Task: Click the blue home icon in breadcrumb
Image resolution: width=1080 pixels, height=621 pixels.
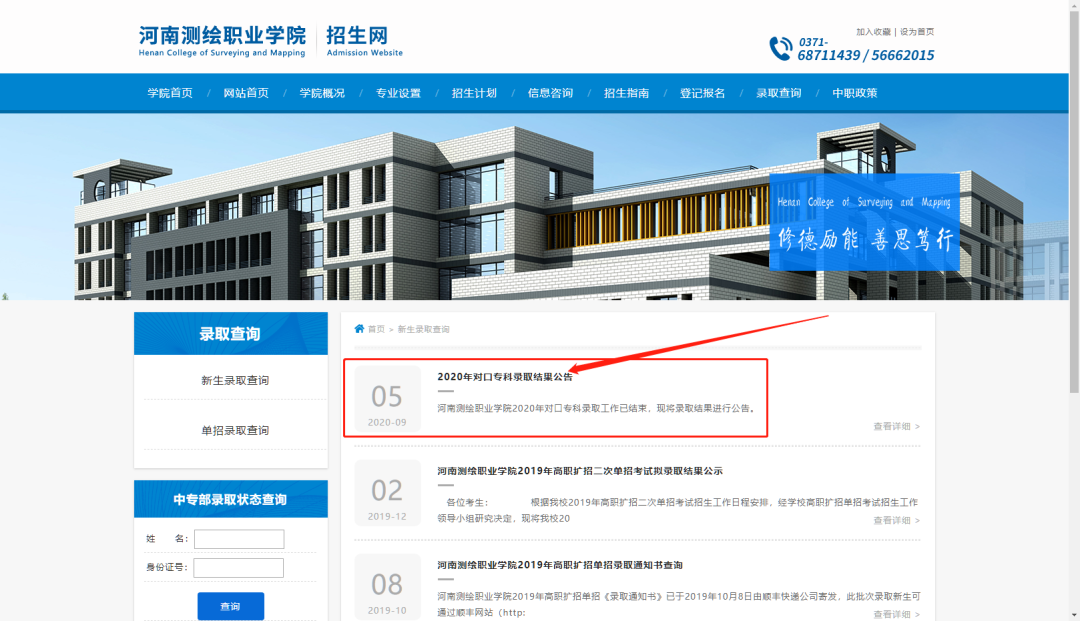Action: (x=359, y=328)
